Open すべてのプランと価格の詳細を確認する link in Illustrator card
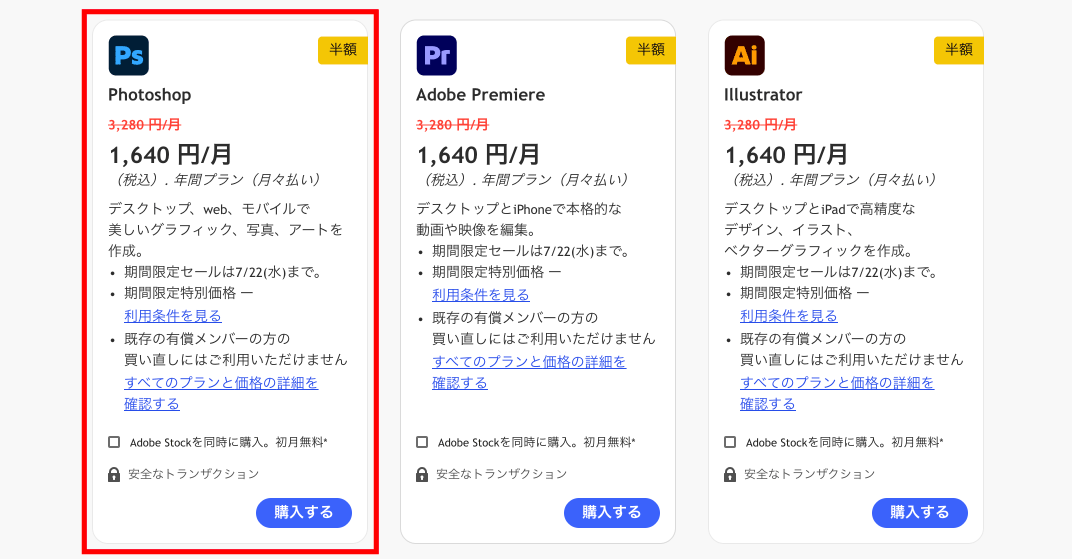Image resolution: width=1072 pixels, height=559 pixels. [837, 393]
